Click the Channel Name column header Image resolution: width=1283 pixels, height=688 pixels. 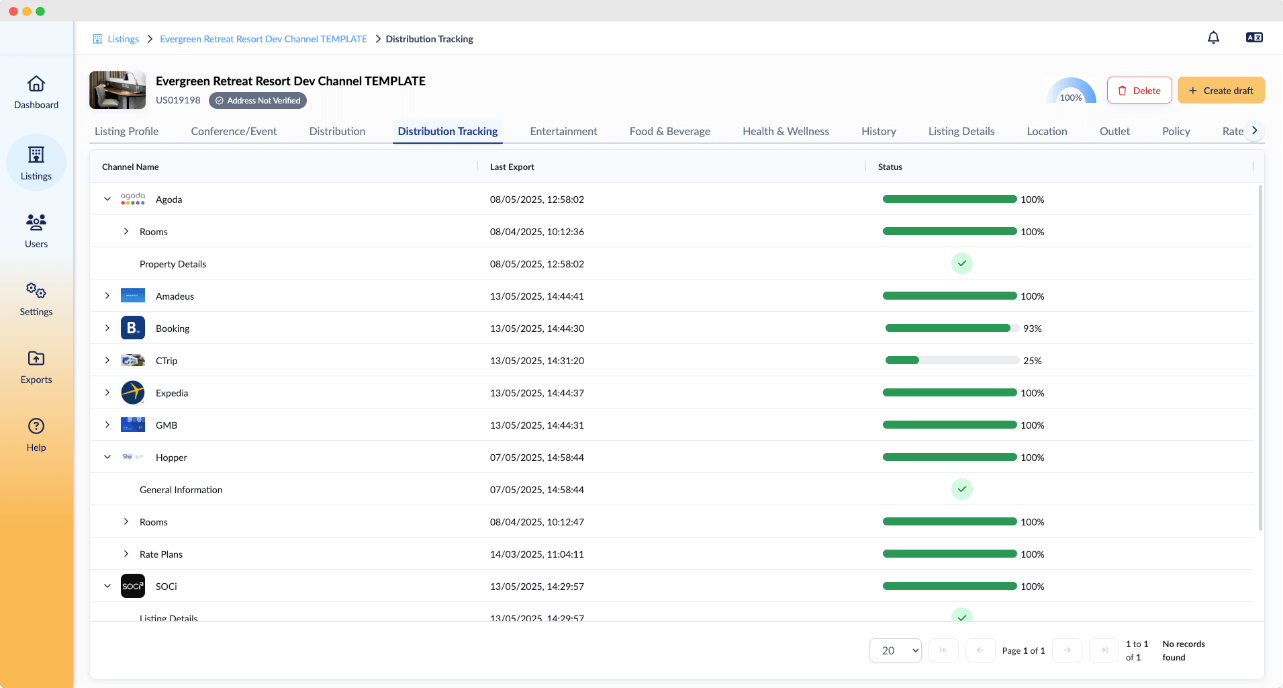[130, 167]
